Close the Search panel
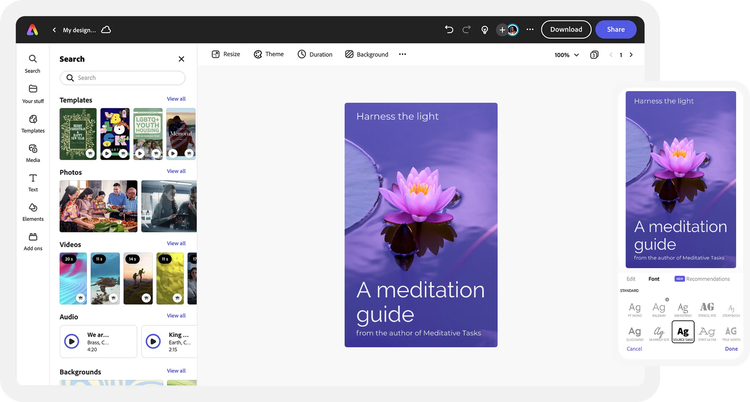Viewport: 750px width, 402px height. tap(181, 59)
